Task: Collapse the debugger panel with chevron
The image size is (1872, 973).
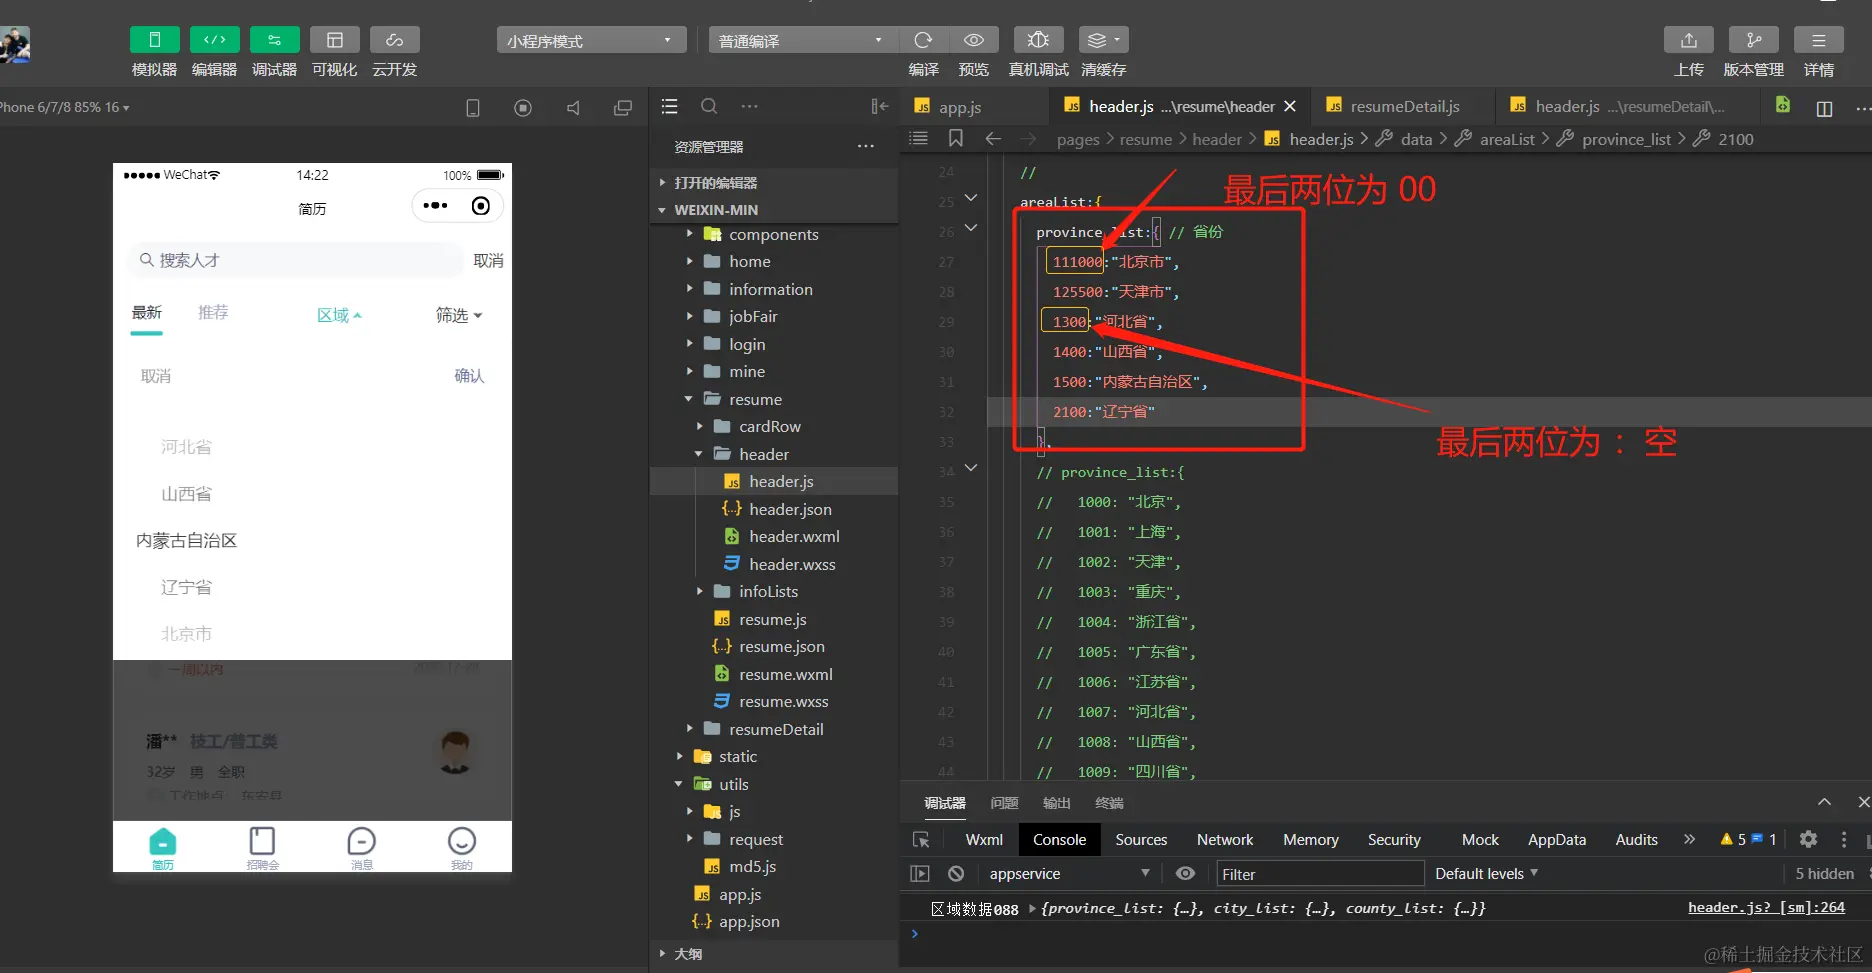Action: click(1824, 802)
